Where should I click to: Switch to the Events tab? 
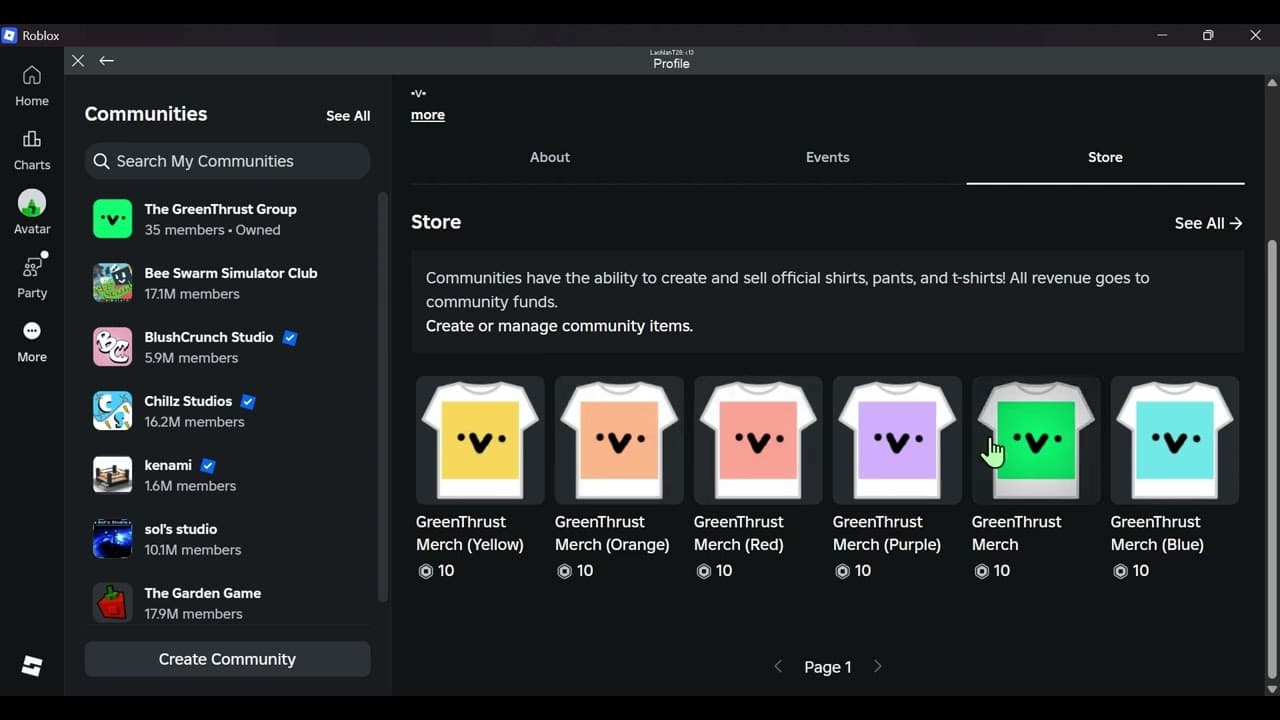coord(828,158)
